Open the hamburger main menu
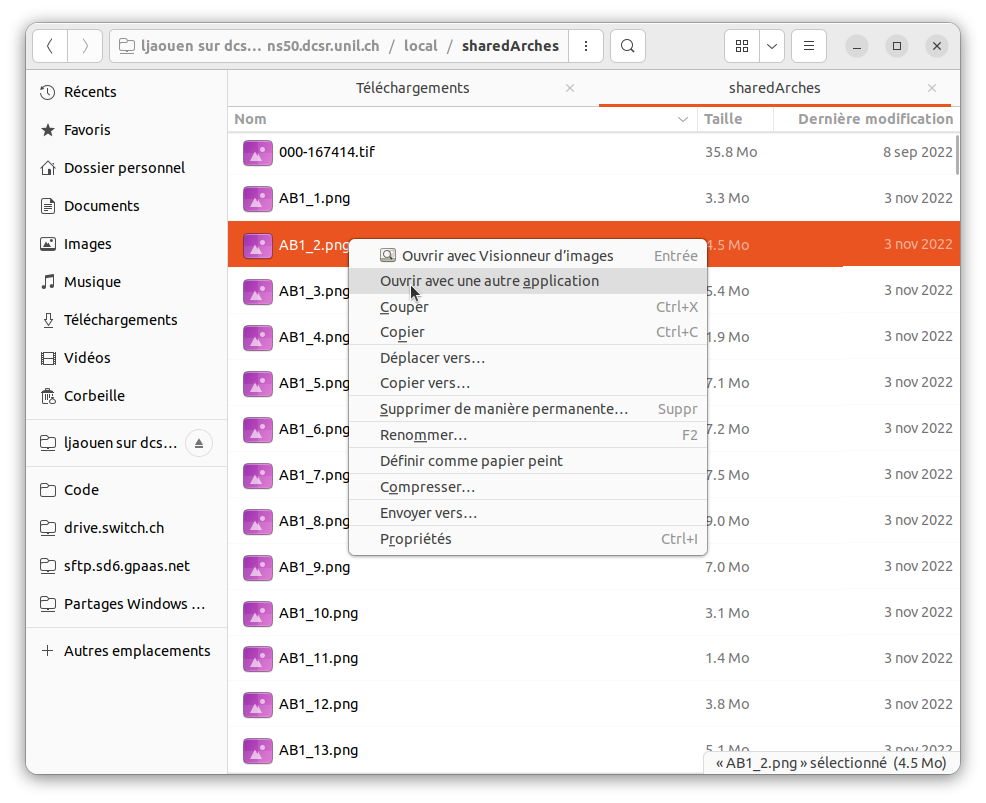The image size is (986, 803). click(809, 46)
